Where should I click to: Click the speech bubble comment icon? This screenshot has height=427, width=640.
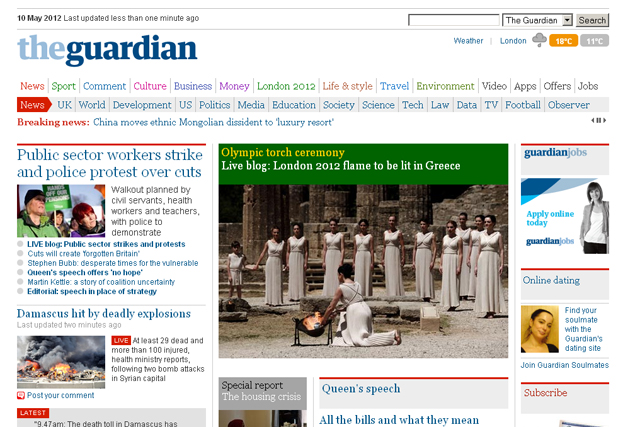(21, 395)
